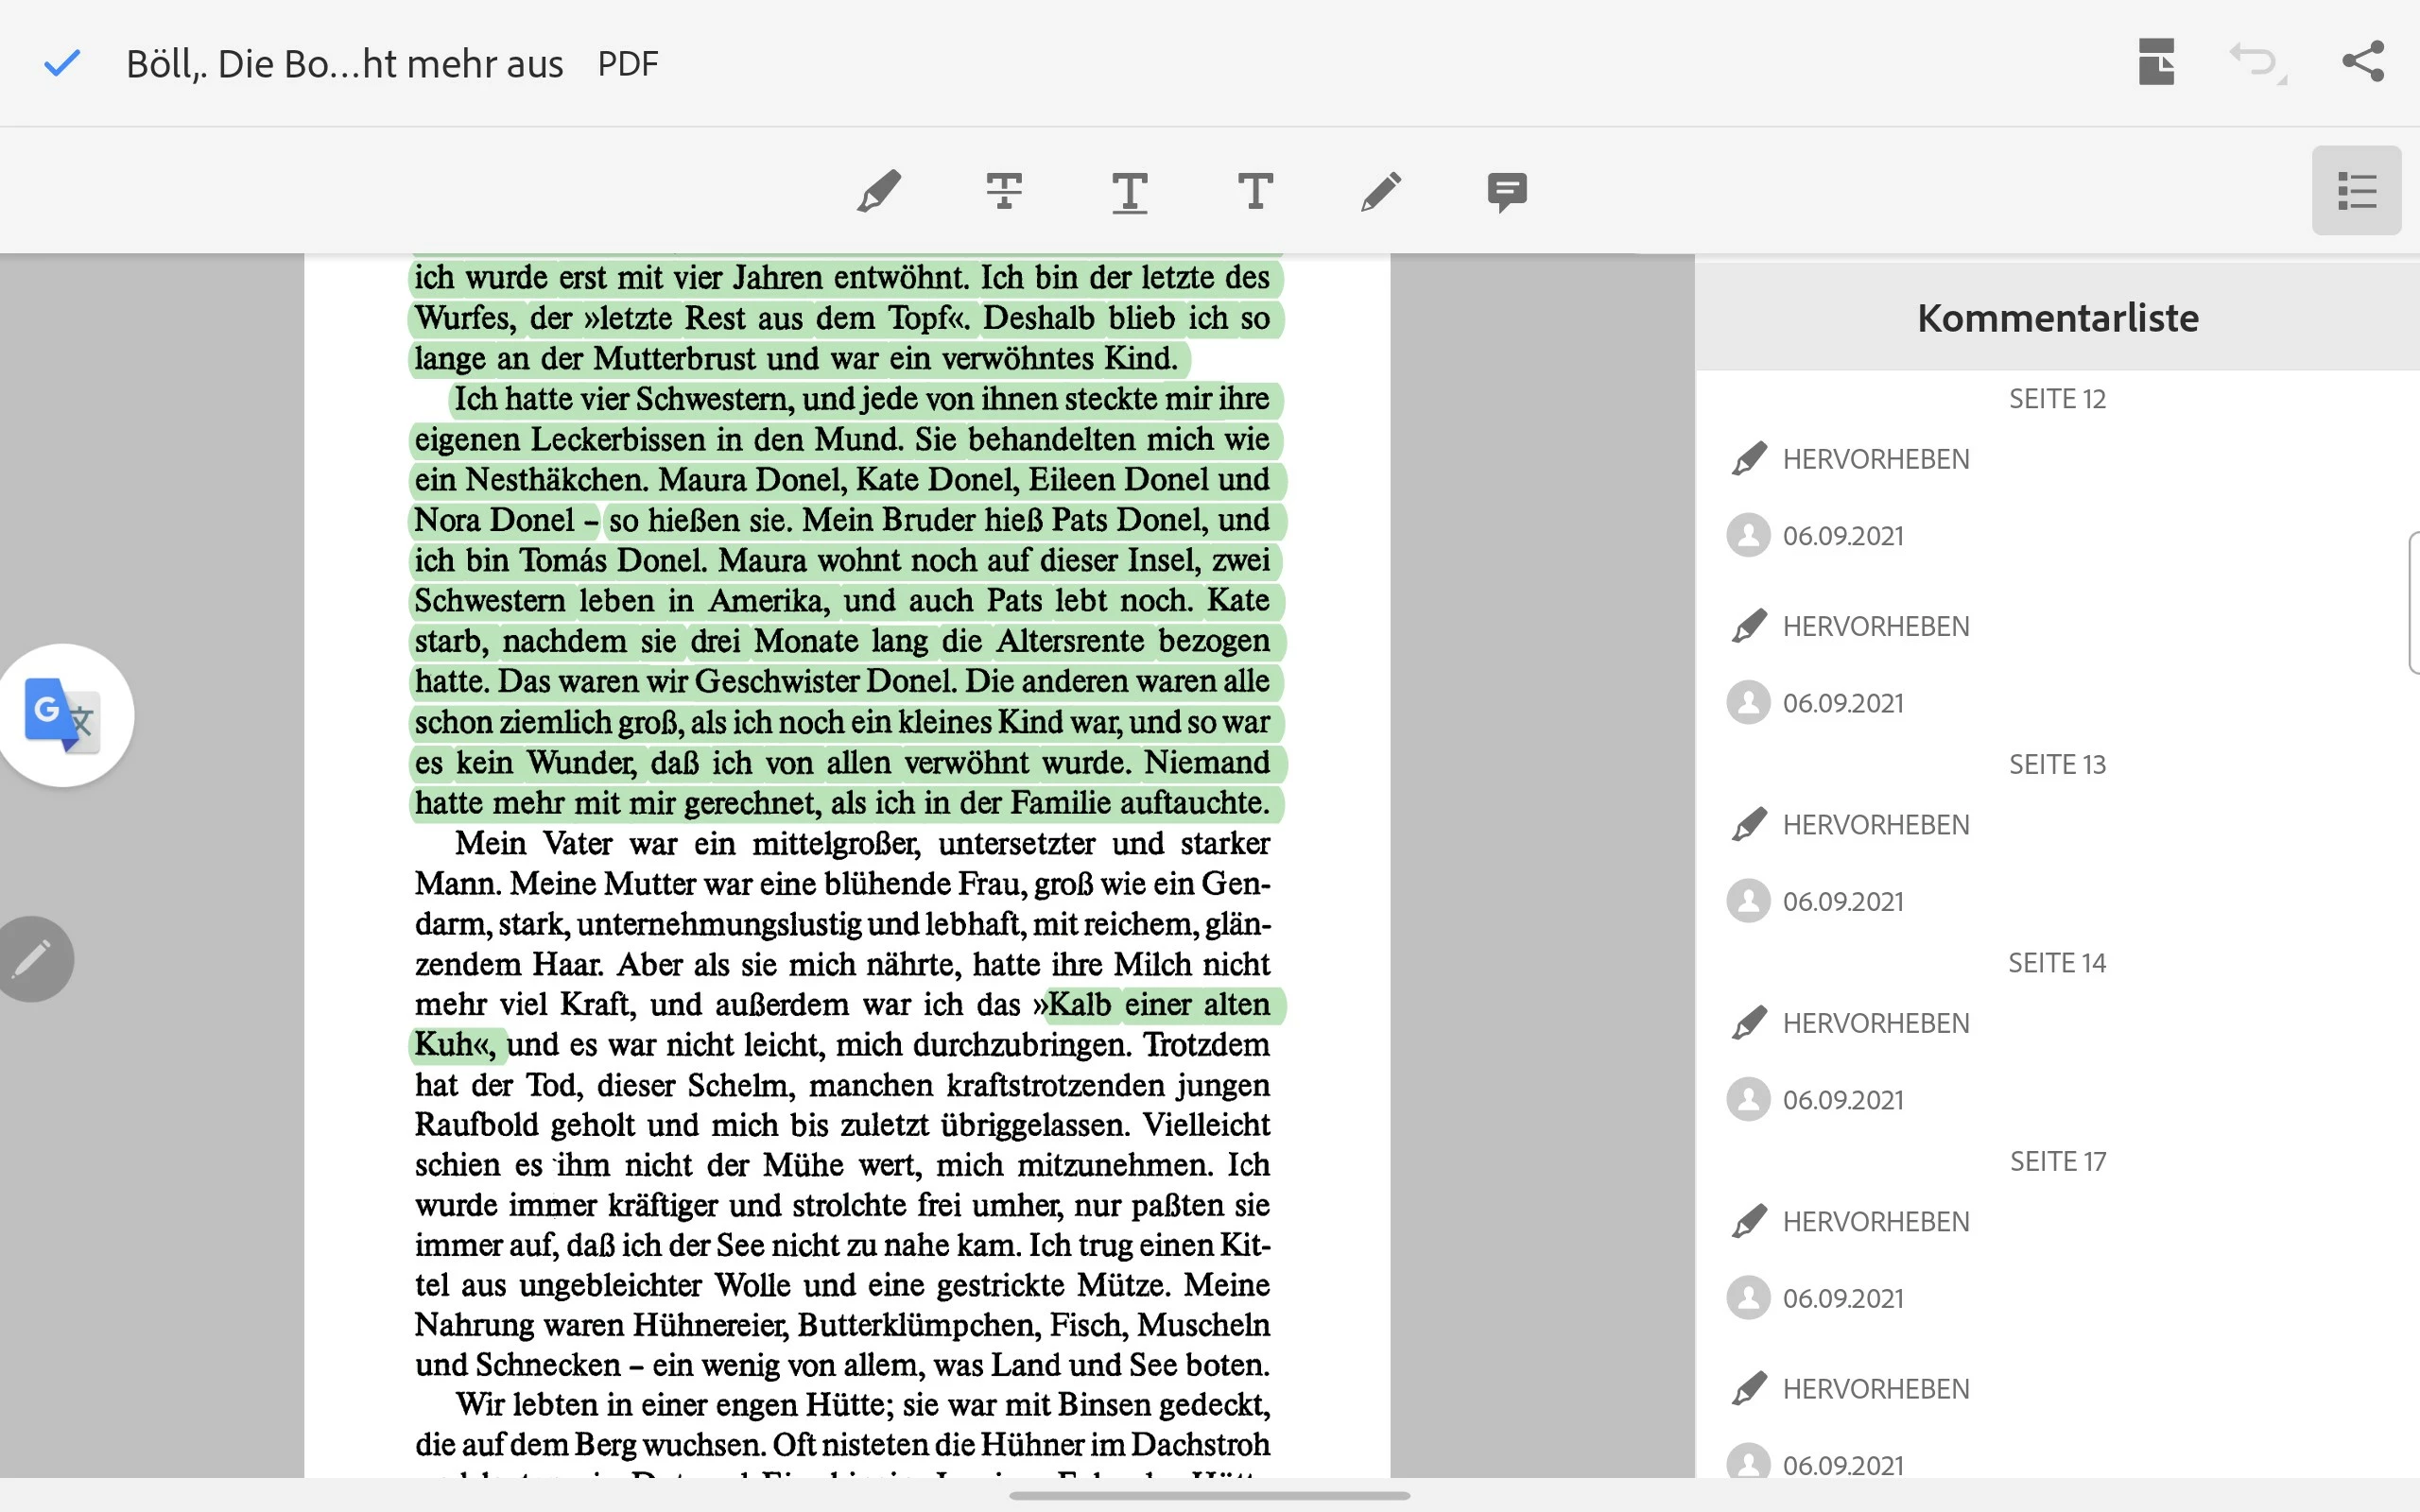
Task: Open first Hervorheben comment on Seite 12
Action: coord(1875,460)
